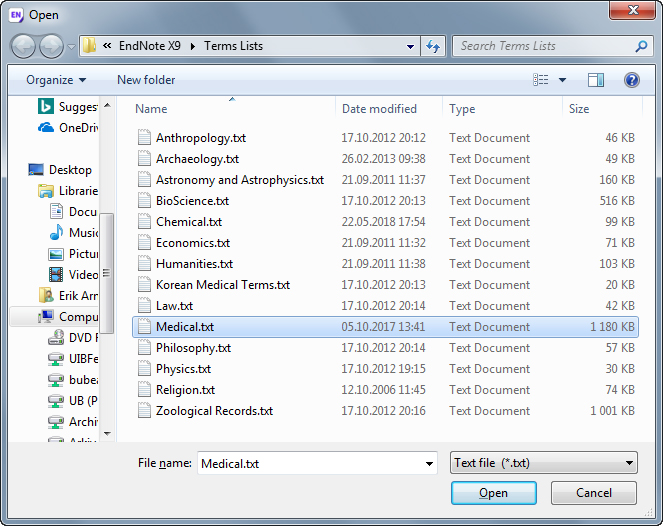
Task: Click the blue Help icon
Action: click(x=632, y=80)
